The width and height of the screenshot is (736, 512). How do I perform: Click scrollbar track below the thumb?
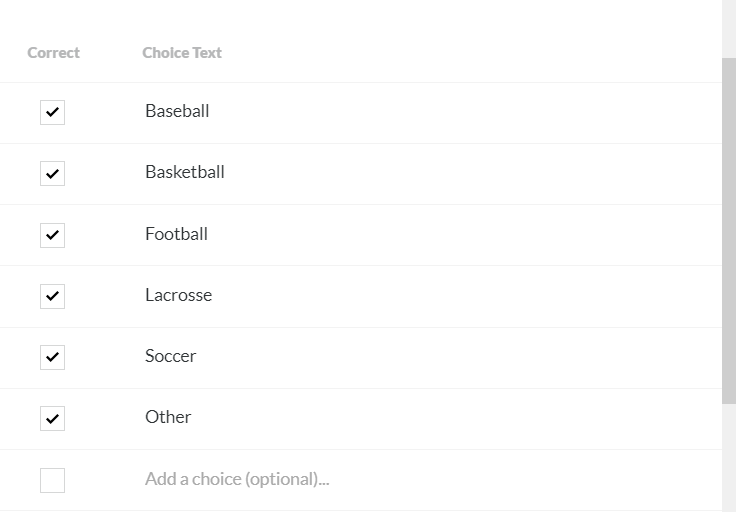pyautogui.click(x=729, y=460)
